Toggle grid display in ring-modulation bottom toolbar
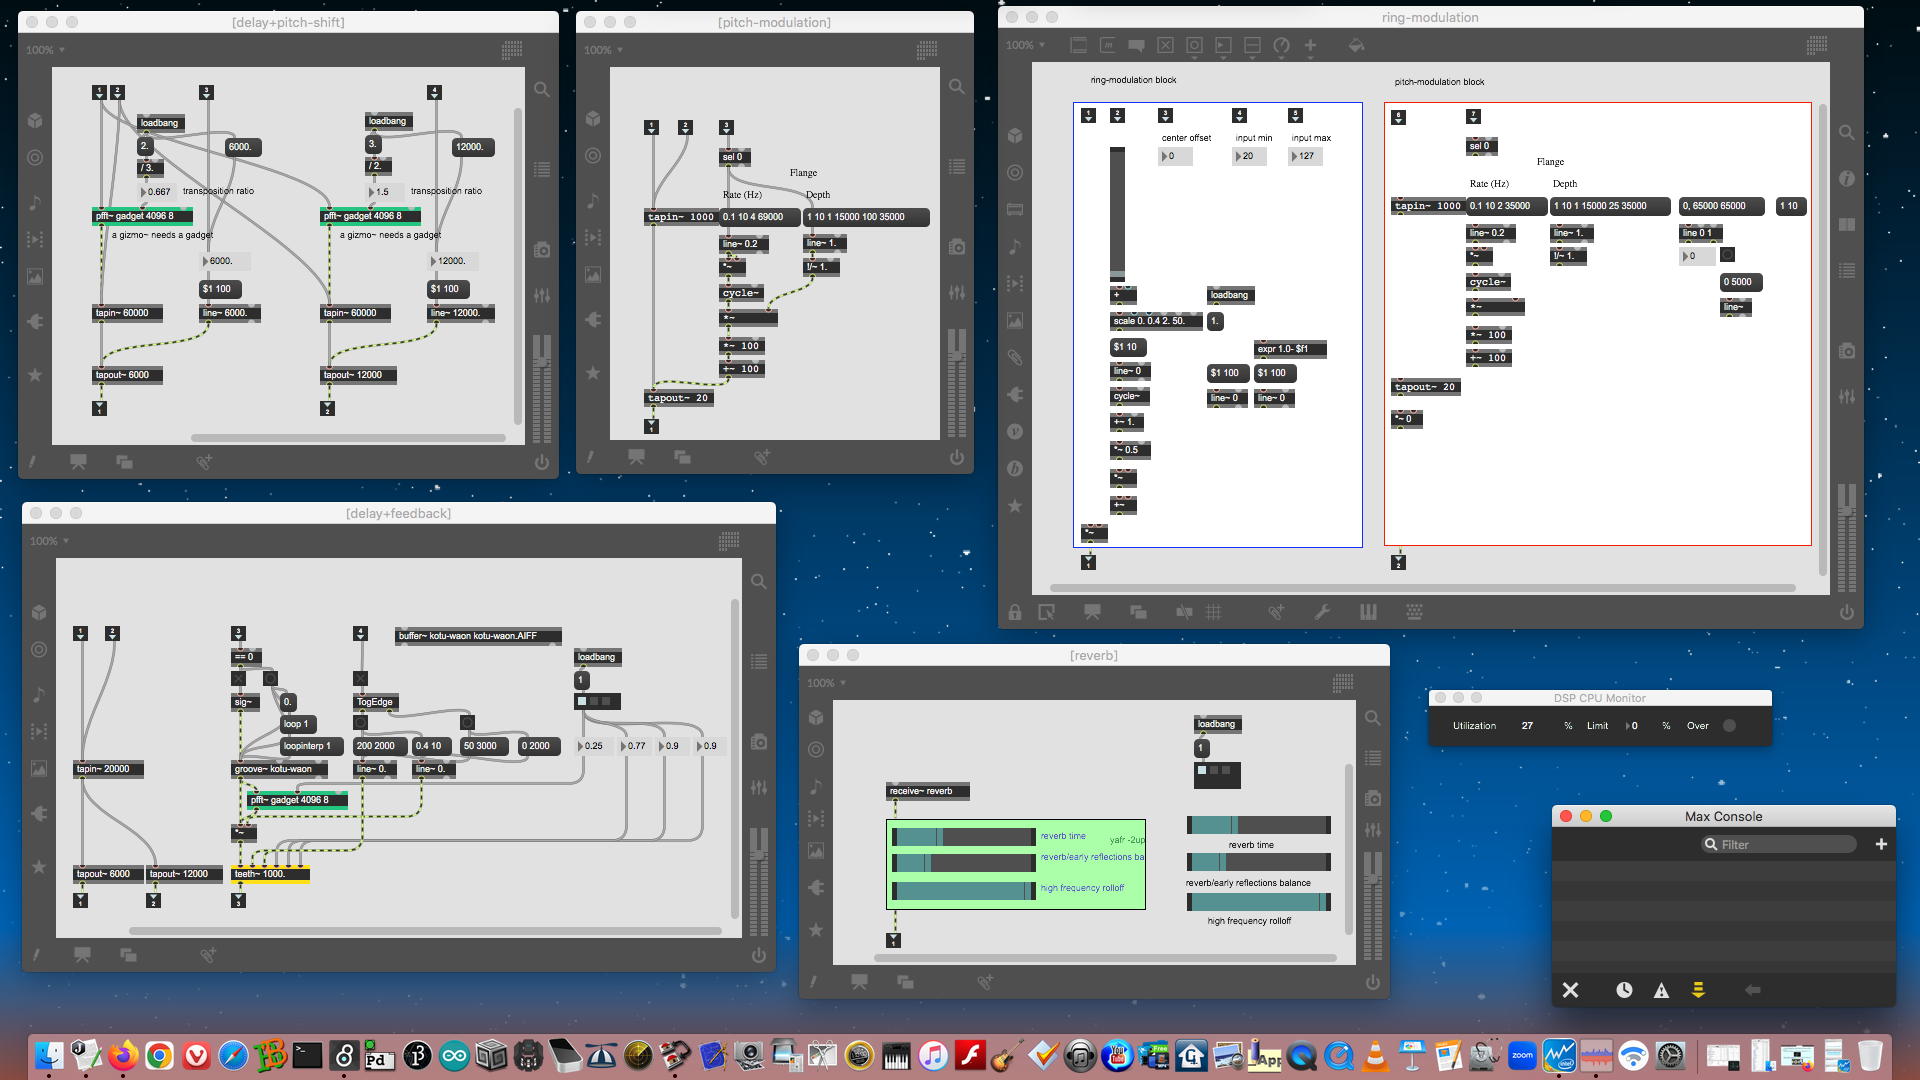1920x1080 pixels. point(1213,612)
